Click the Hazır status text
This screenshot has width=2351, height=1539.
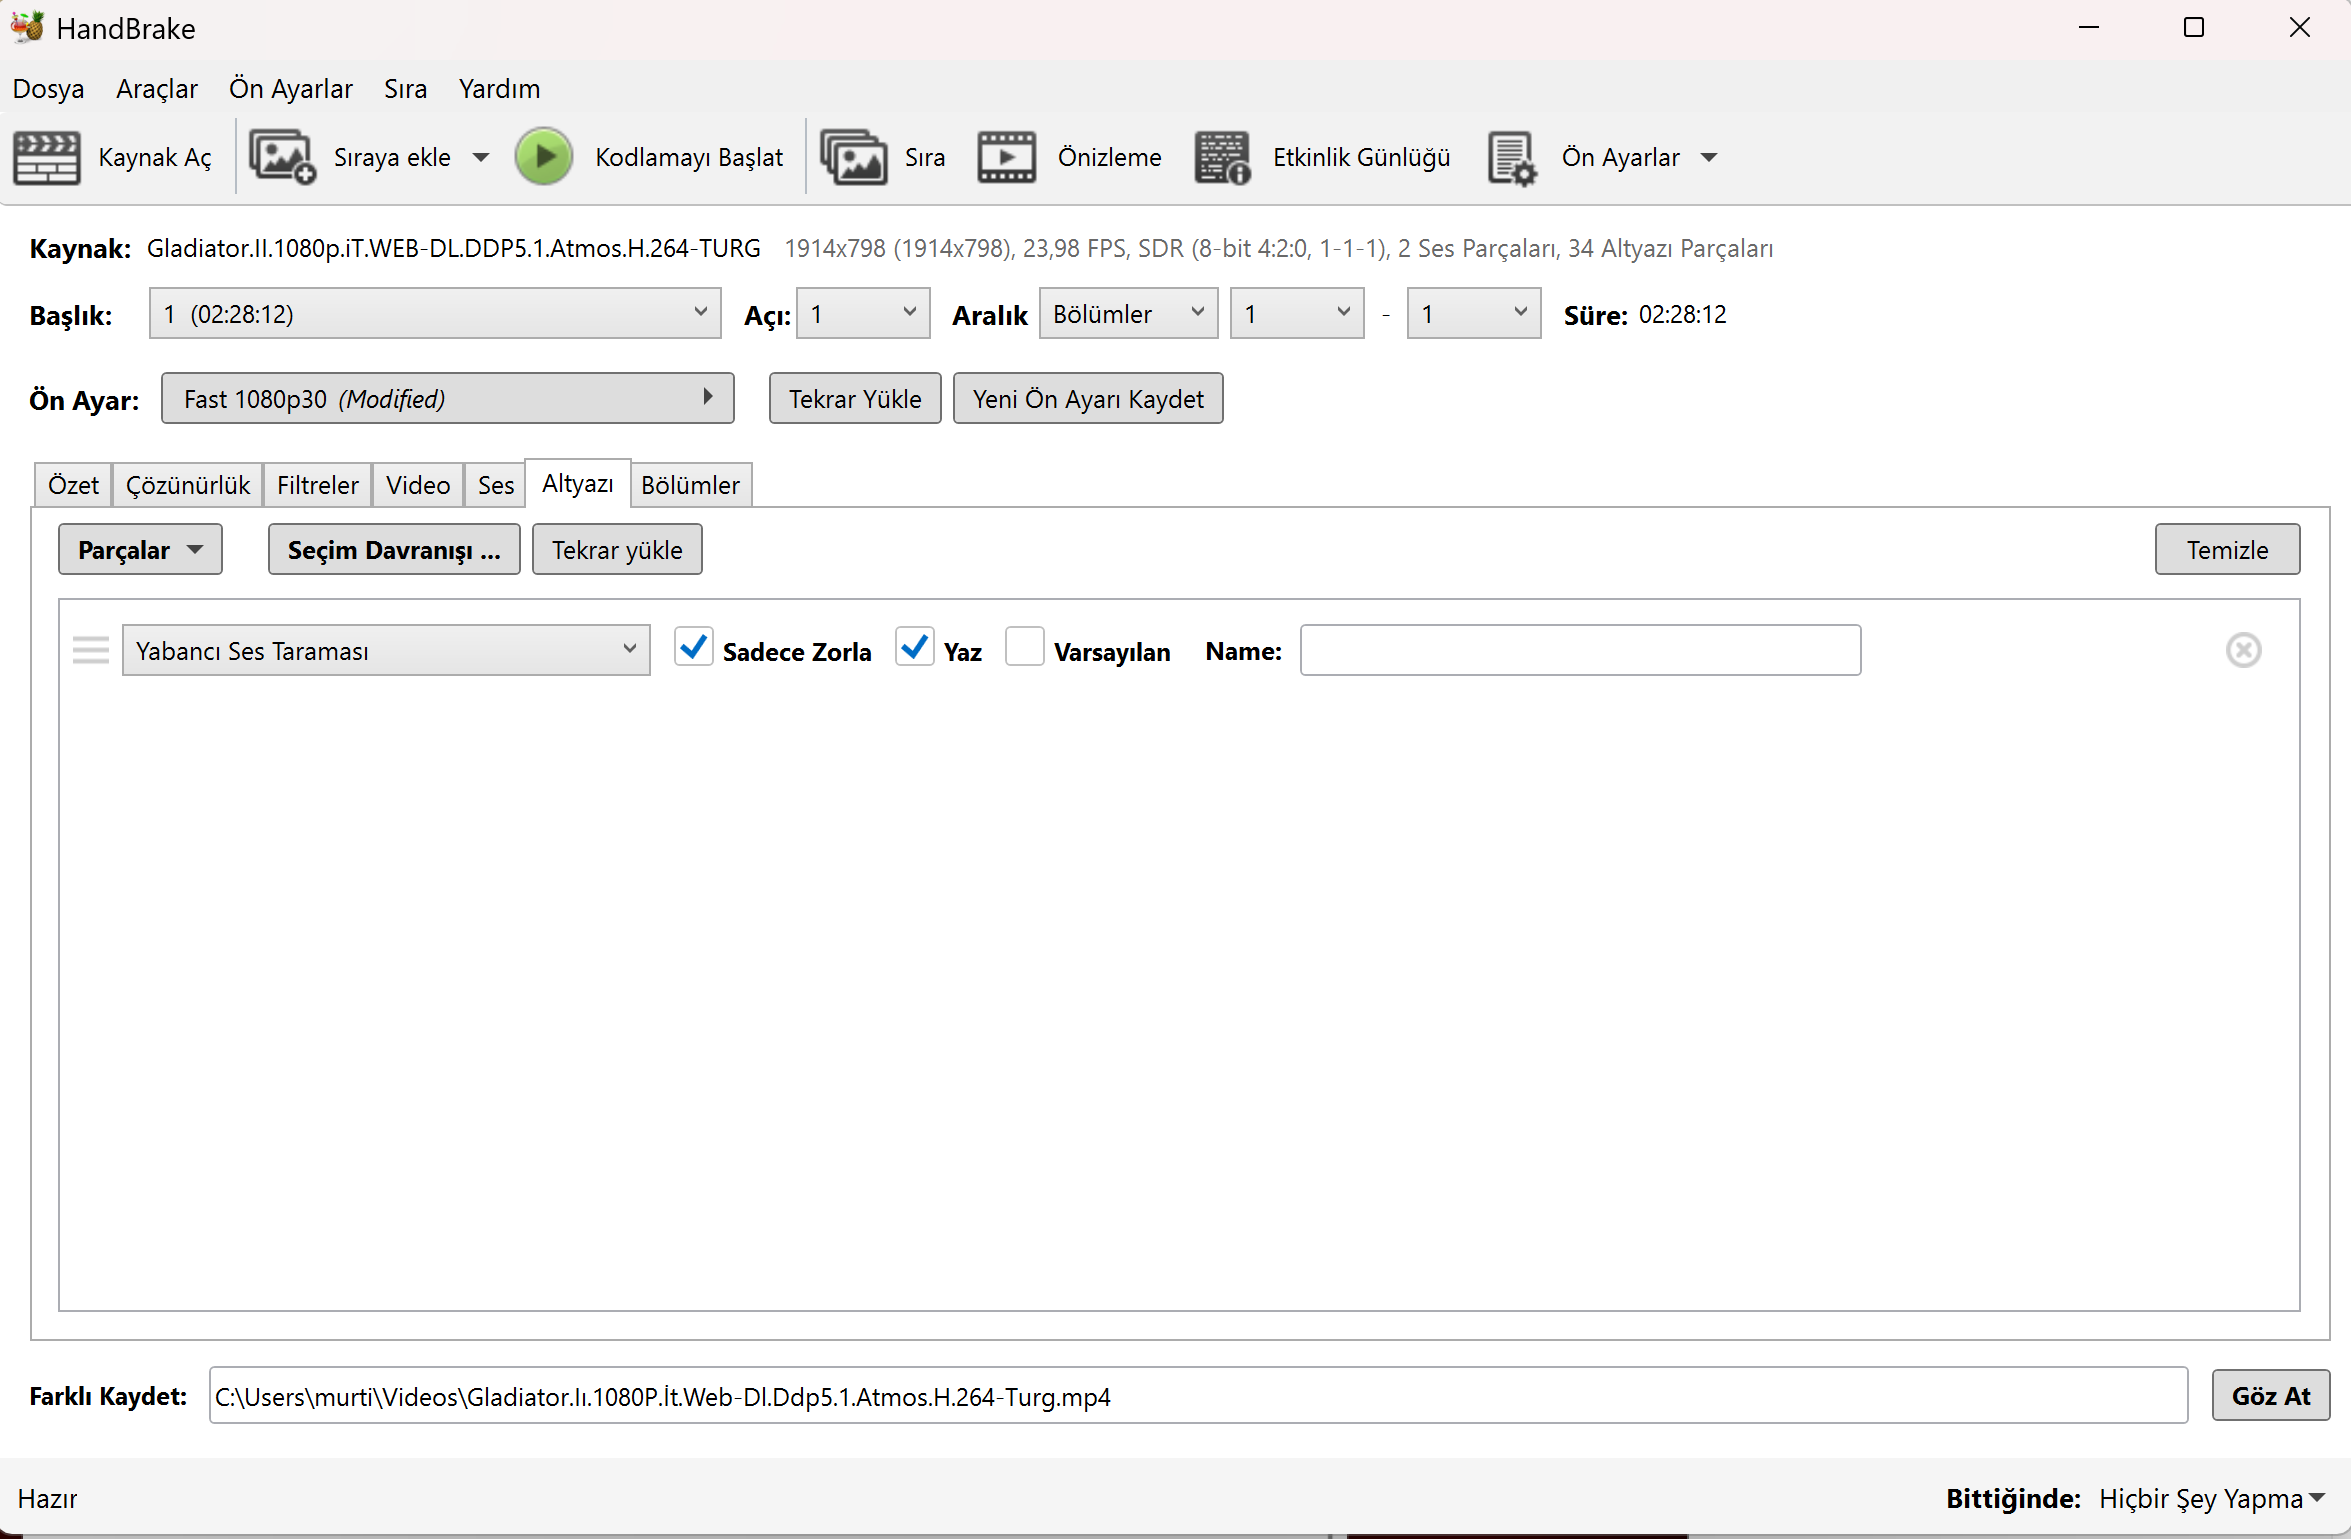47,1499
